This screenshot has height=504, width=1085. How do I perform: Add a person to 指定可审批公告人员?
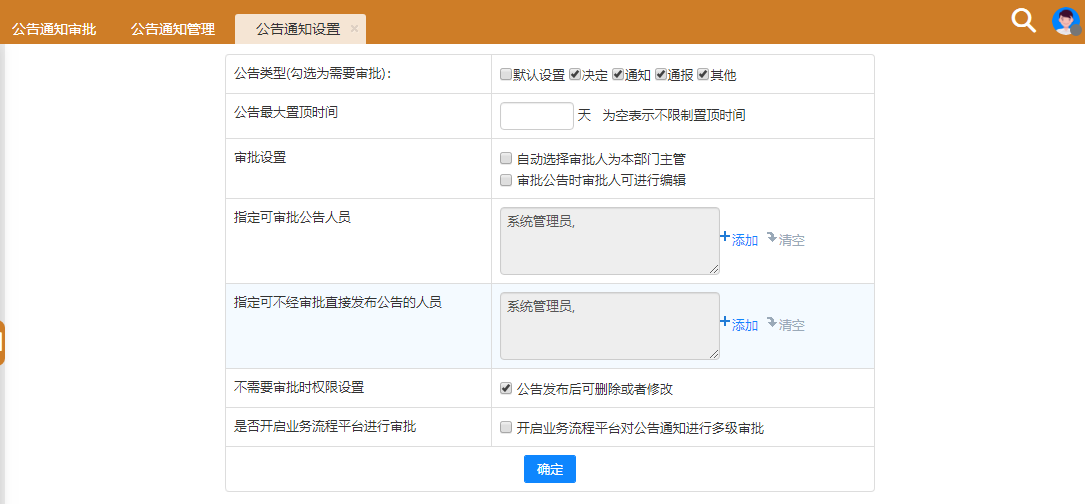point(739,240)
